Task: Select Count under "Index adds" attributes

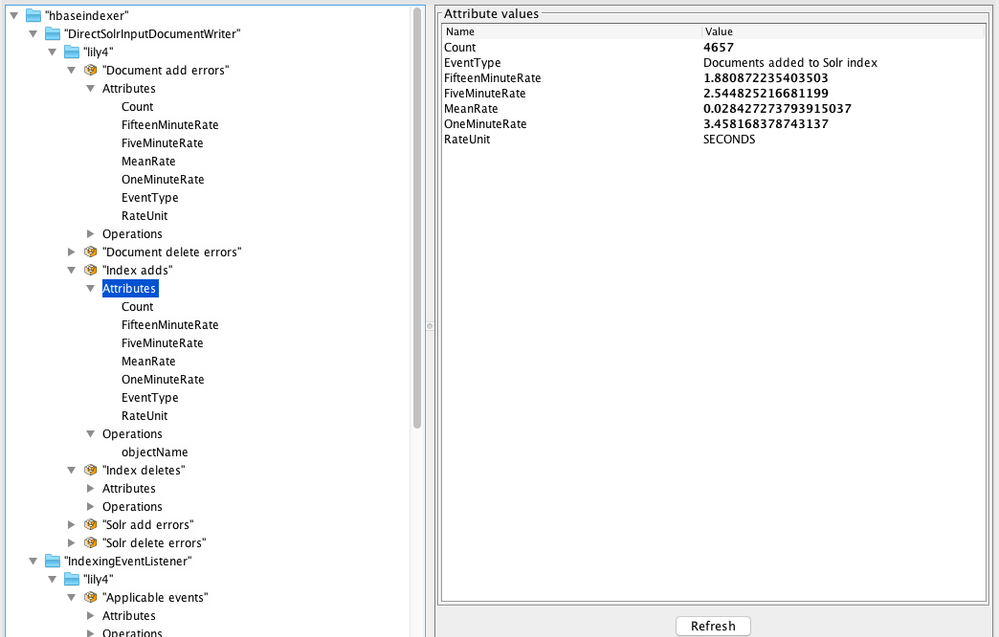Action: click(x=138, y=306)
